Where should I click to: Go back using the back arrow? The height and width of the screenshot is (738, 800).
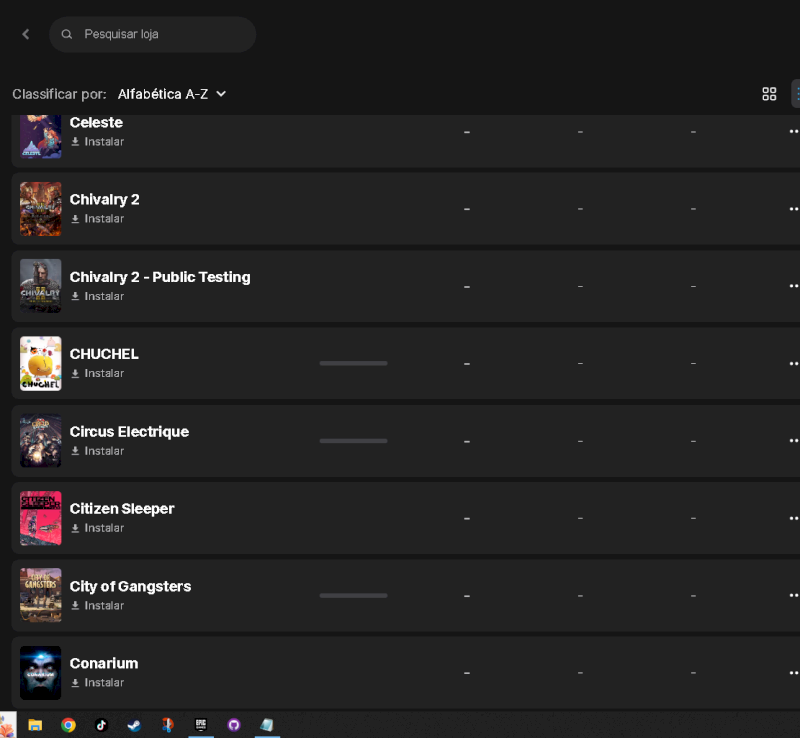[26, 34]
